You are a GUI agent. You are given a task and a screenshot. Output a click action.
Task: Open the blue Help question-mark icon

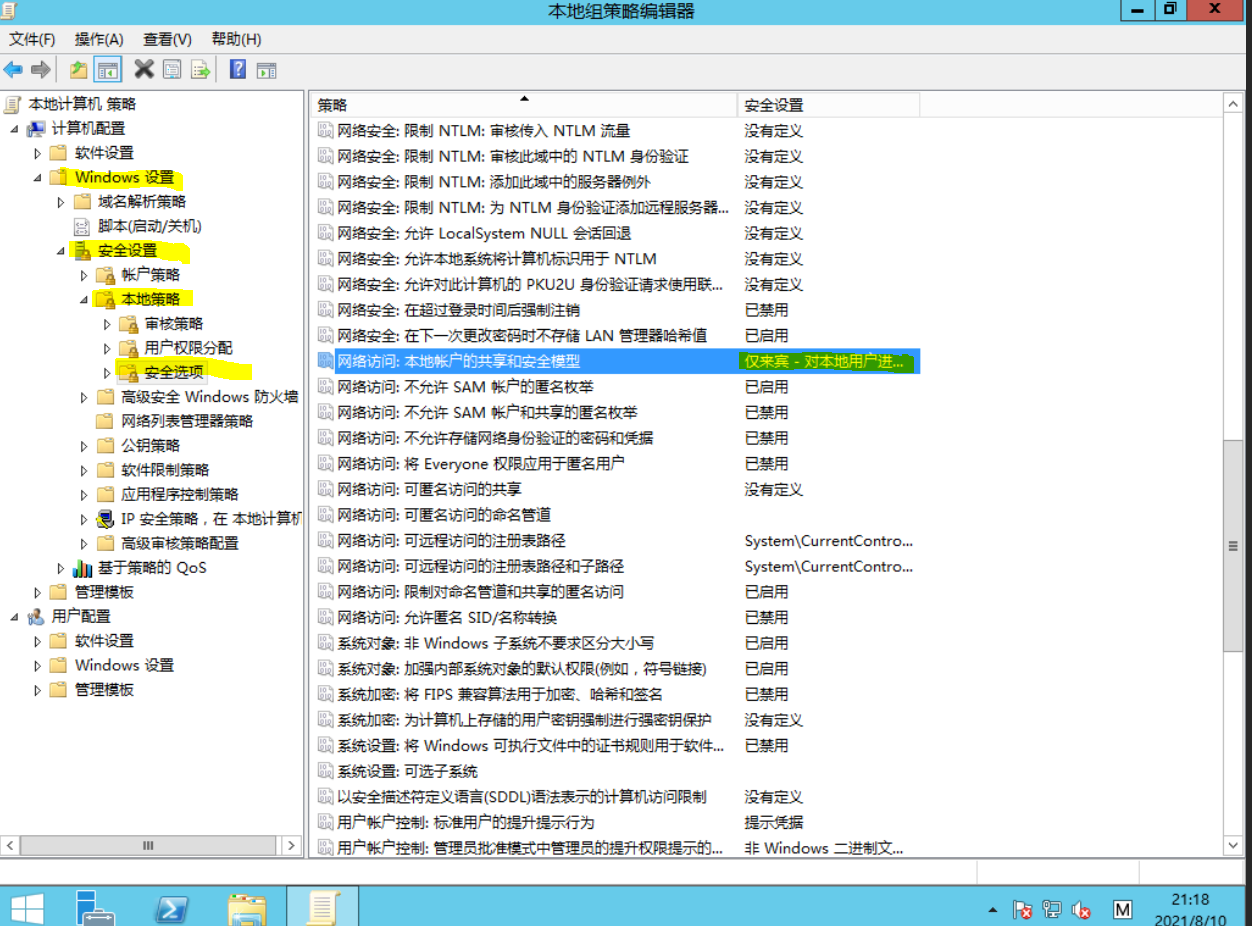pyautogui.click(x=238, y=69)
